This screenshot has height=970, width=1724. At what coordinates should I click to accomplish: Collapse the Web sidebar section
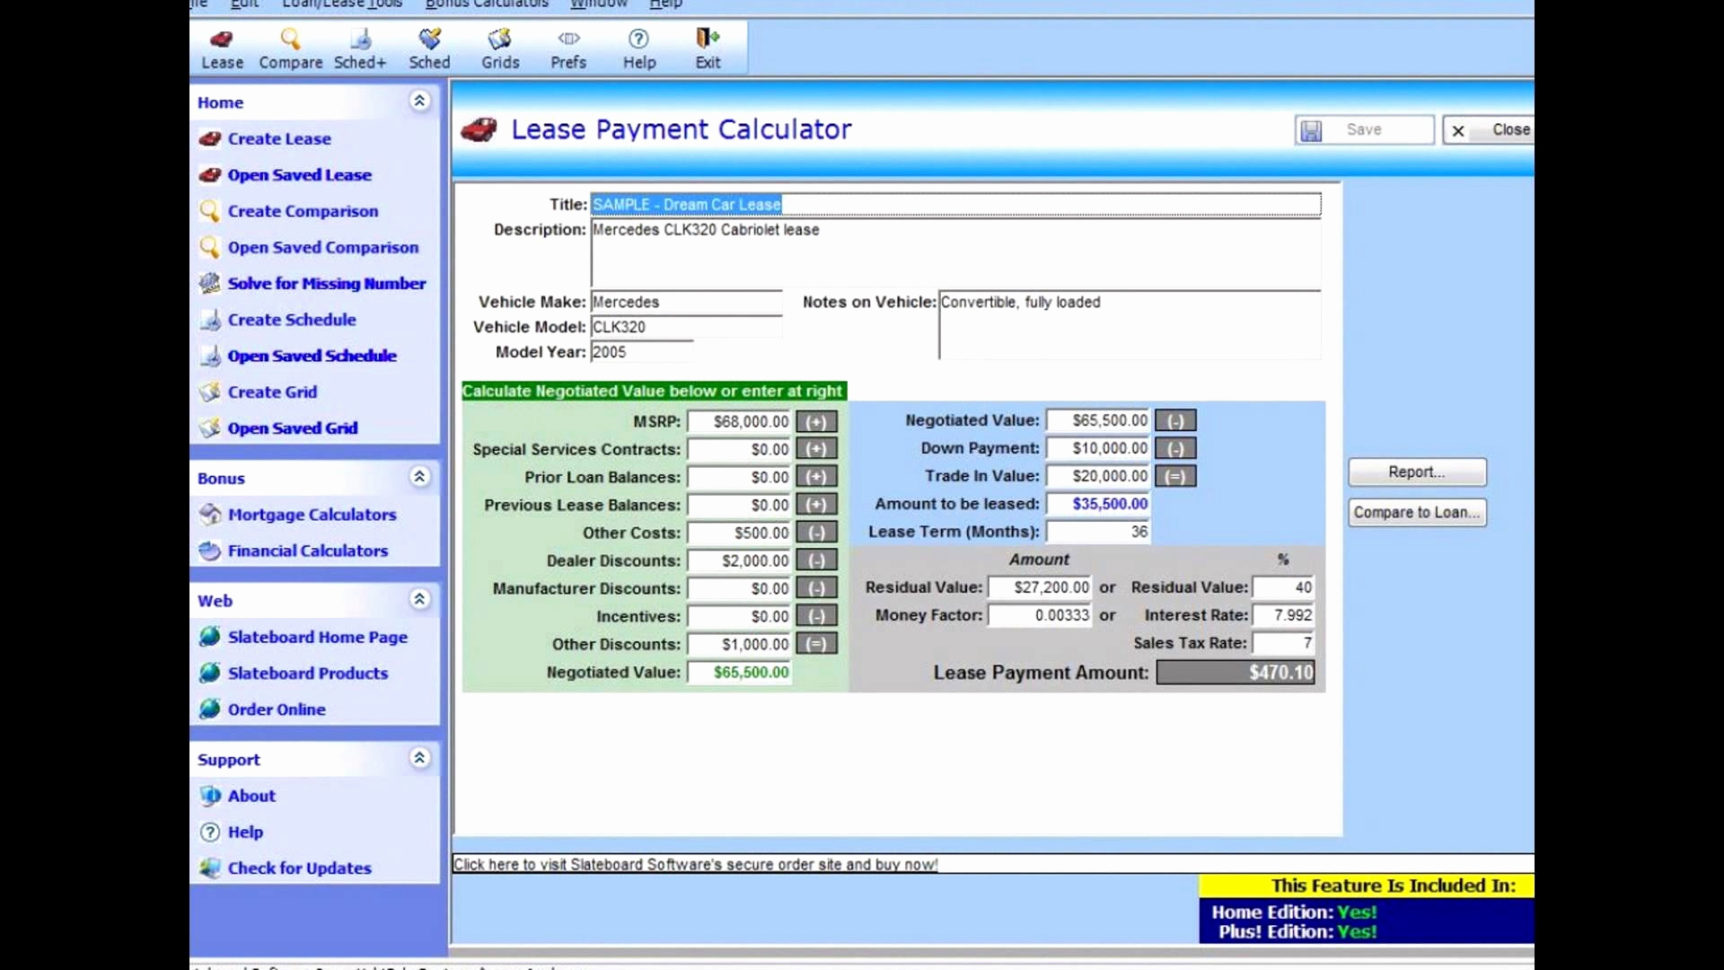(x=420, y=599)
